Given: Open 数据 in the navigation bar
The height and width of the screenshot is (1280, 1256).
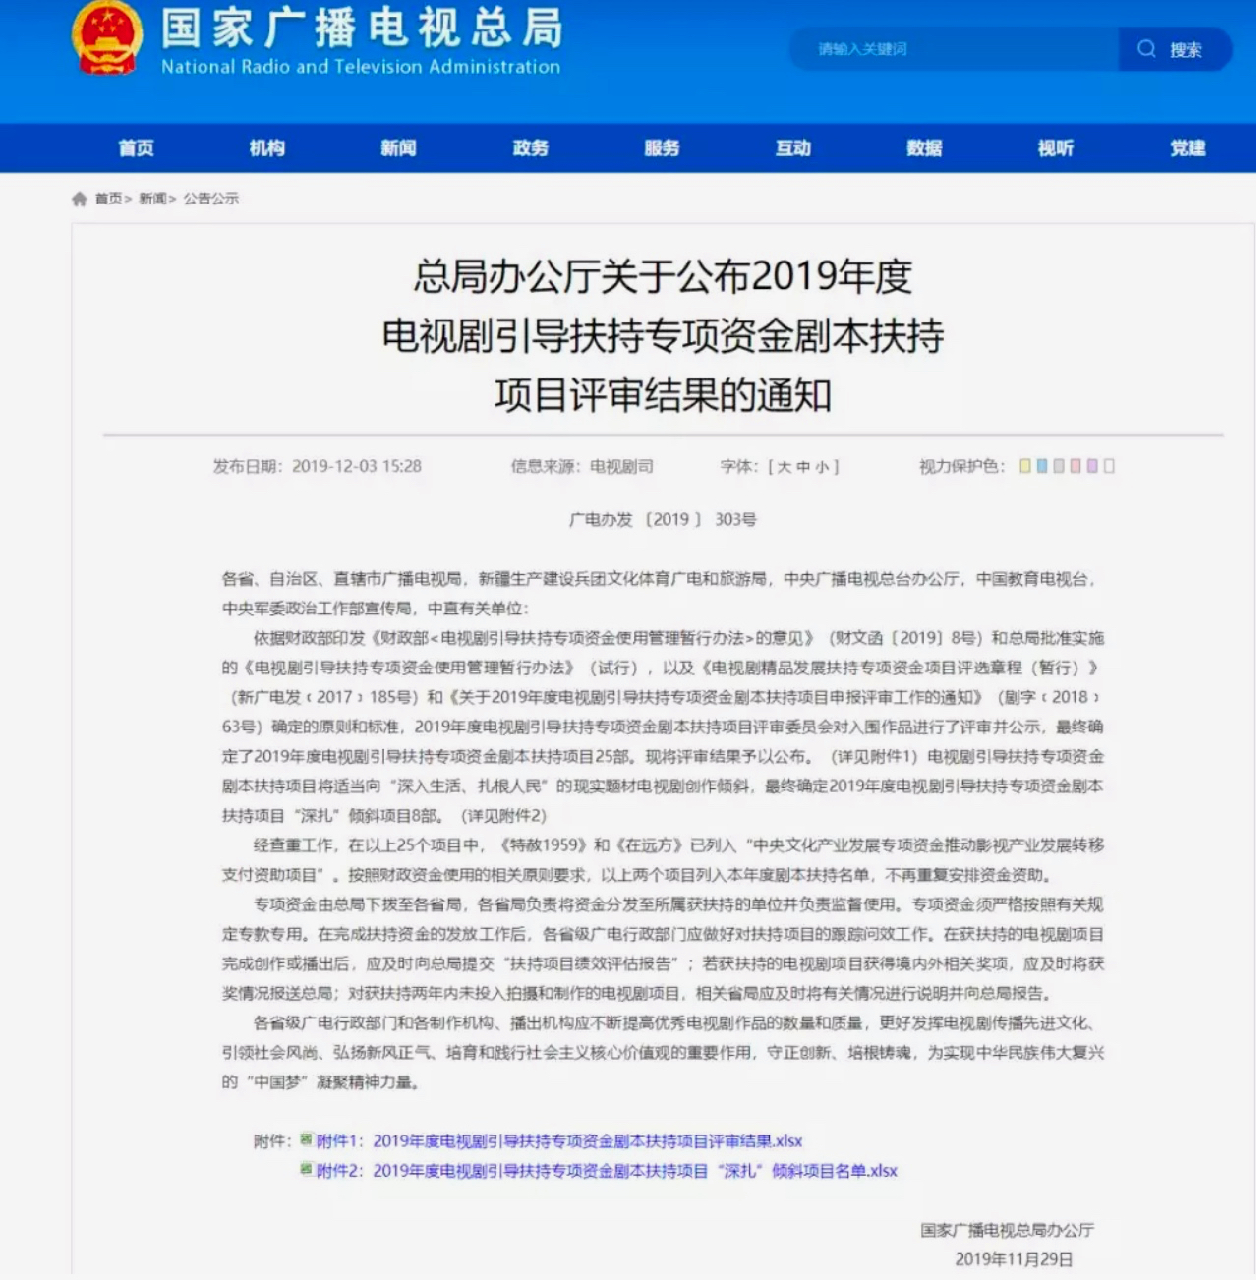Looking at the screenshot, I should 924,148.
